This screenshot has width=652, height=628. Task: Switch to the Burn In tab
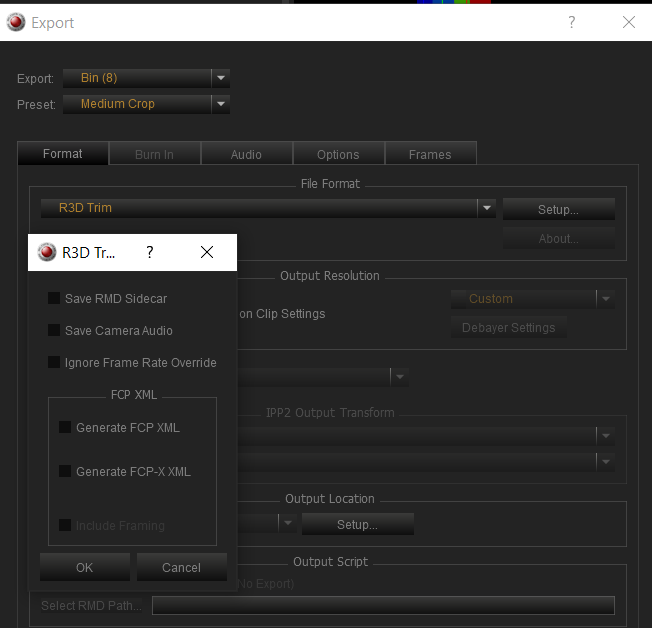(x=155, y=154)
